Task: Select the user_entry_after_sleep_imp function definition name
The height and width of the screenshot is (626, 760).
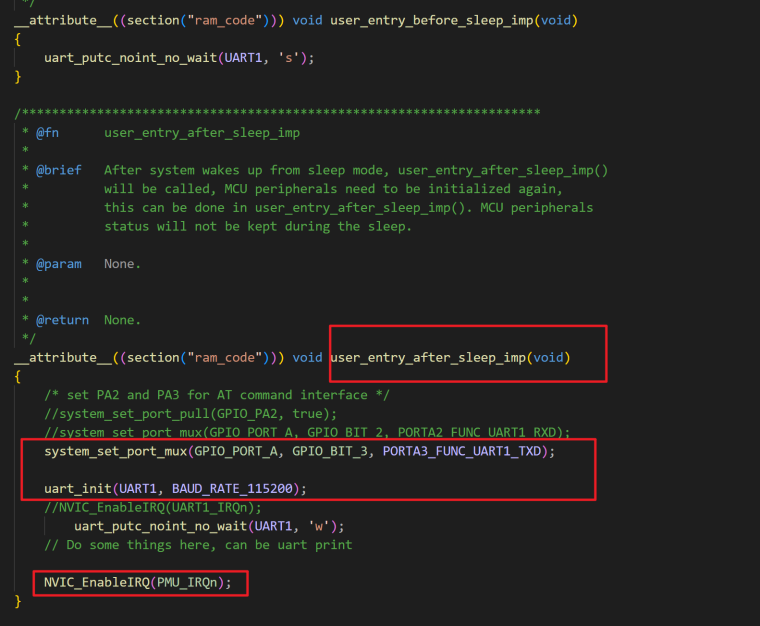Action: (429, 357)
